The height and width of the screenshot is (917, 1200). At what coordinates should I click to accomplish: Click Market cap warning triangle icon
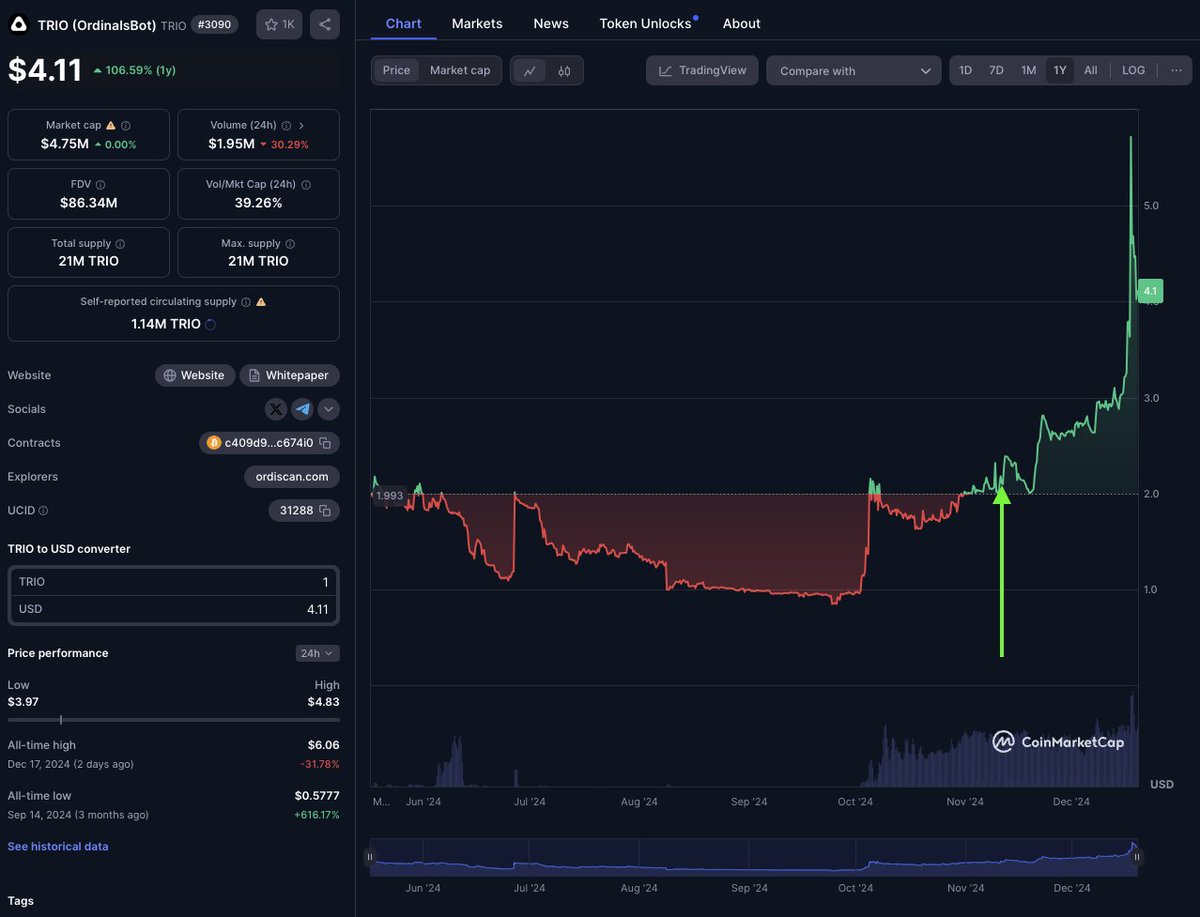click(x=111, y=125)
